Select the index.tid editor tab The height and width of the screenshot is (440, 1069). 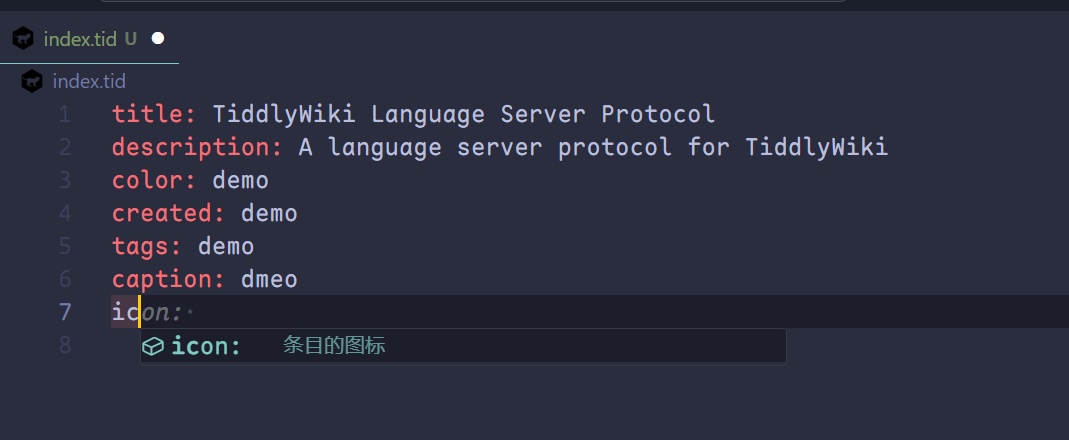point(89,38)
